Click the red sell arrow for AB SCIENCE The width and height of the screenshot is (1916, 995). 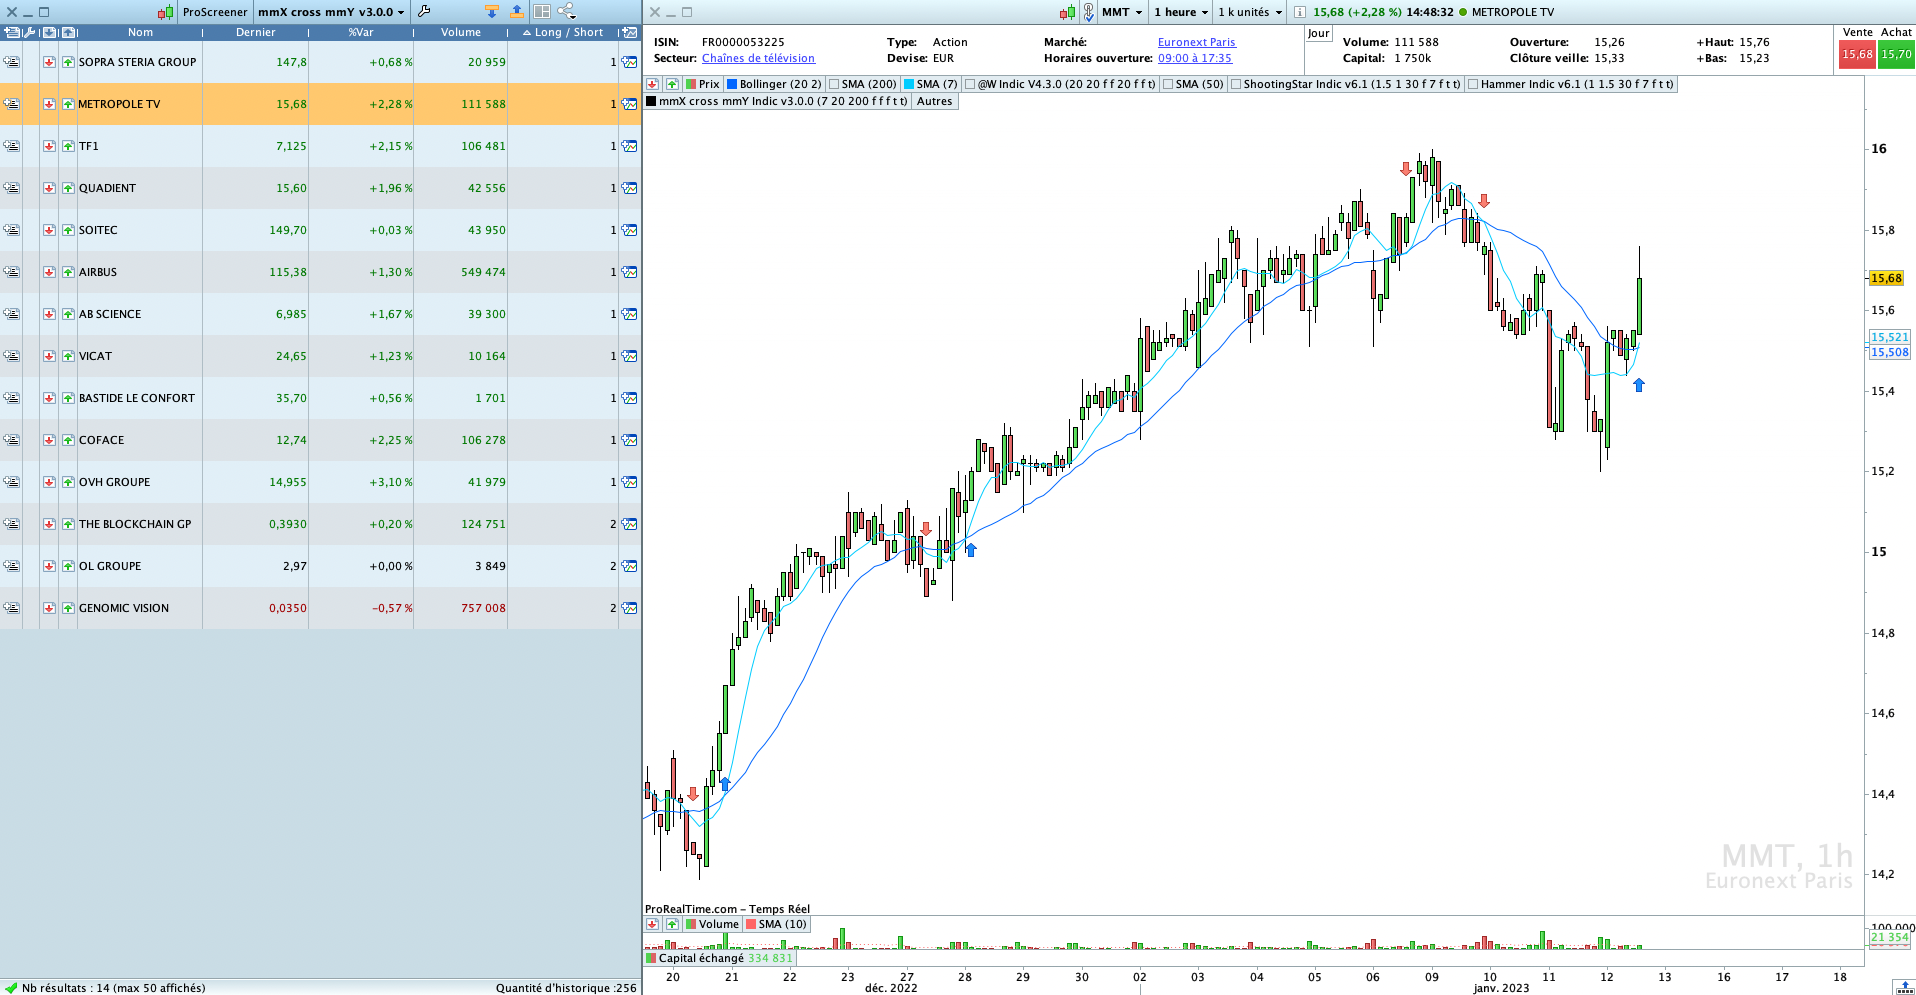49,314
